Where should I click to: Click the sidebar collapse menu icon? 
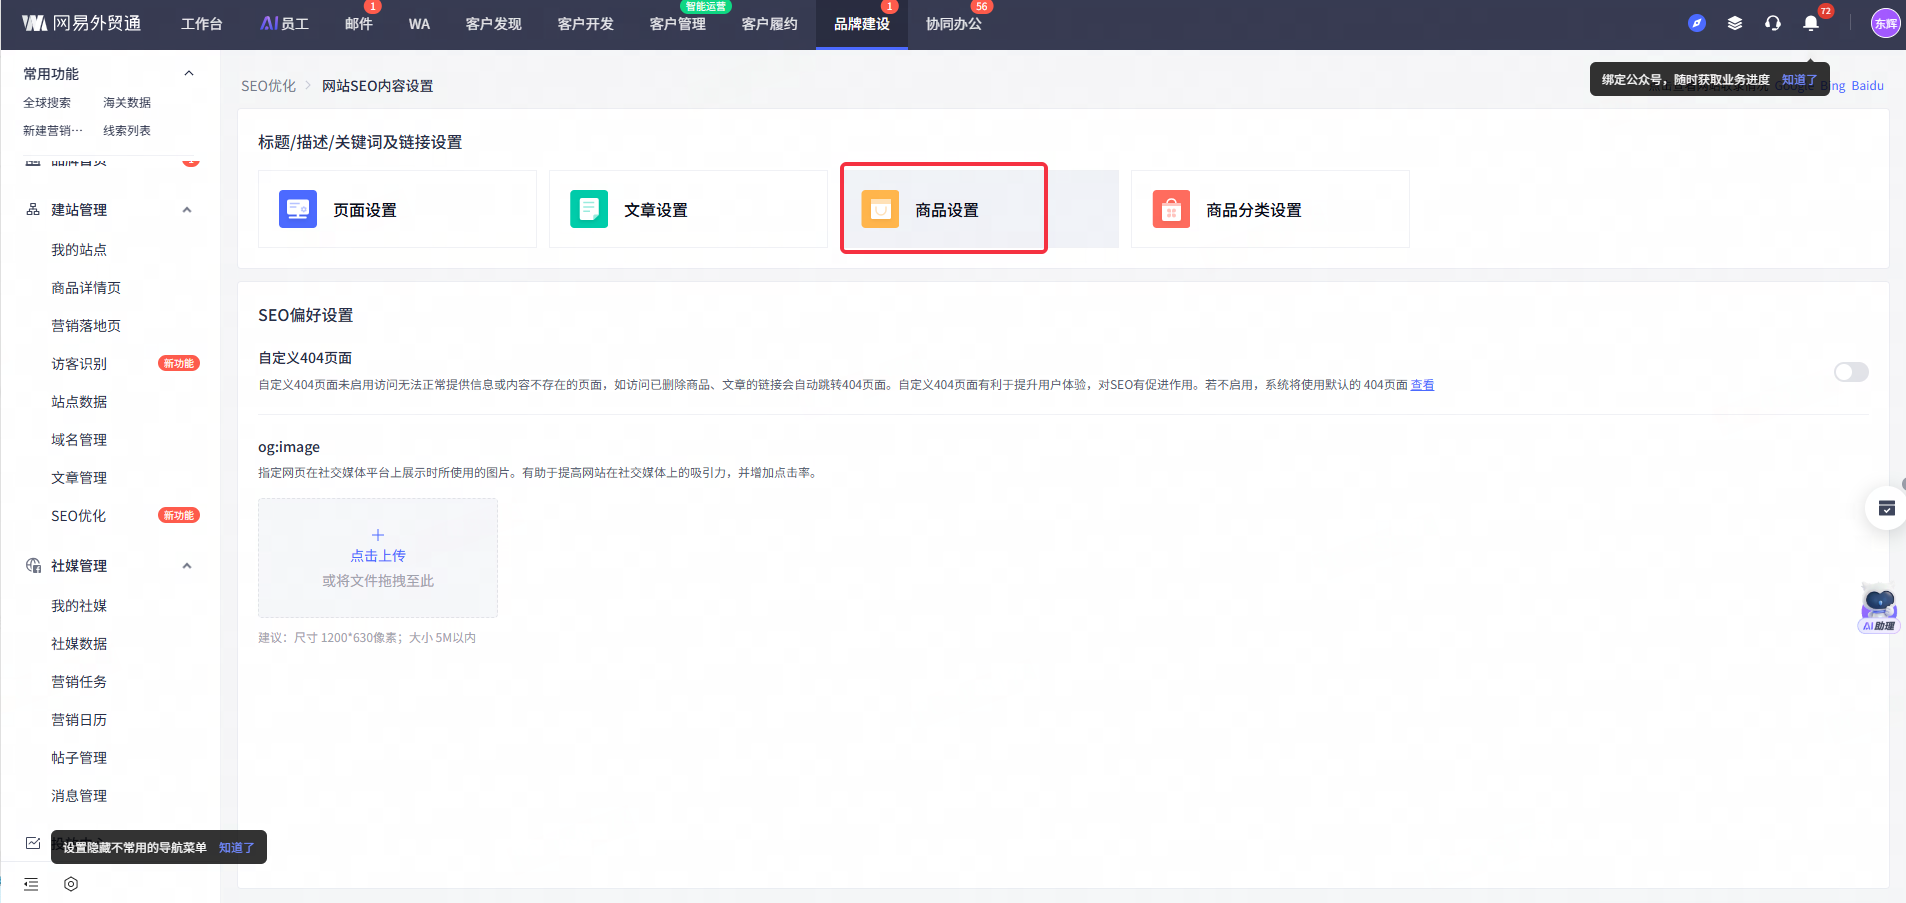tap(31, 884)
